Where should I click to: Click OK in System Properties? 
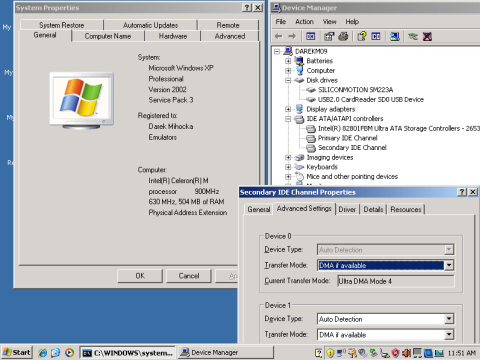(140, 276)
